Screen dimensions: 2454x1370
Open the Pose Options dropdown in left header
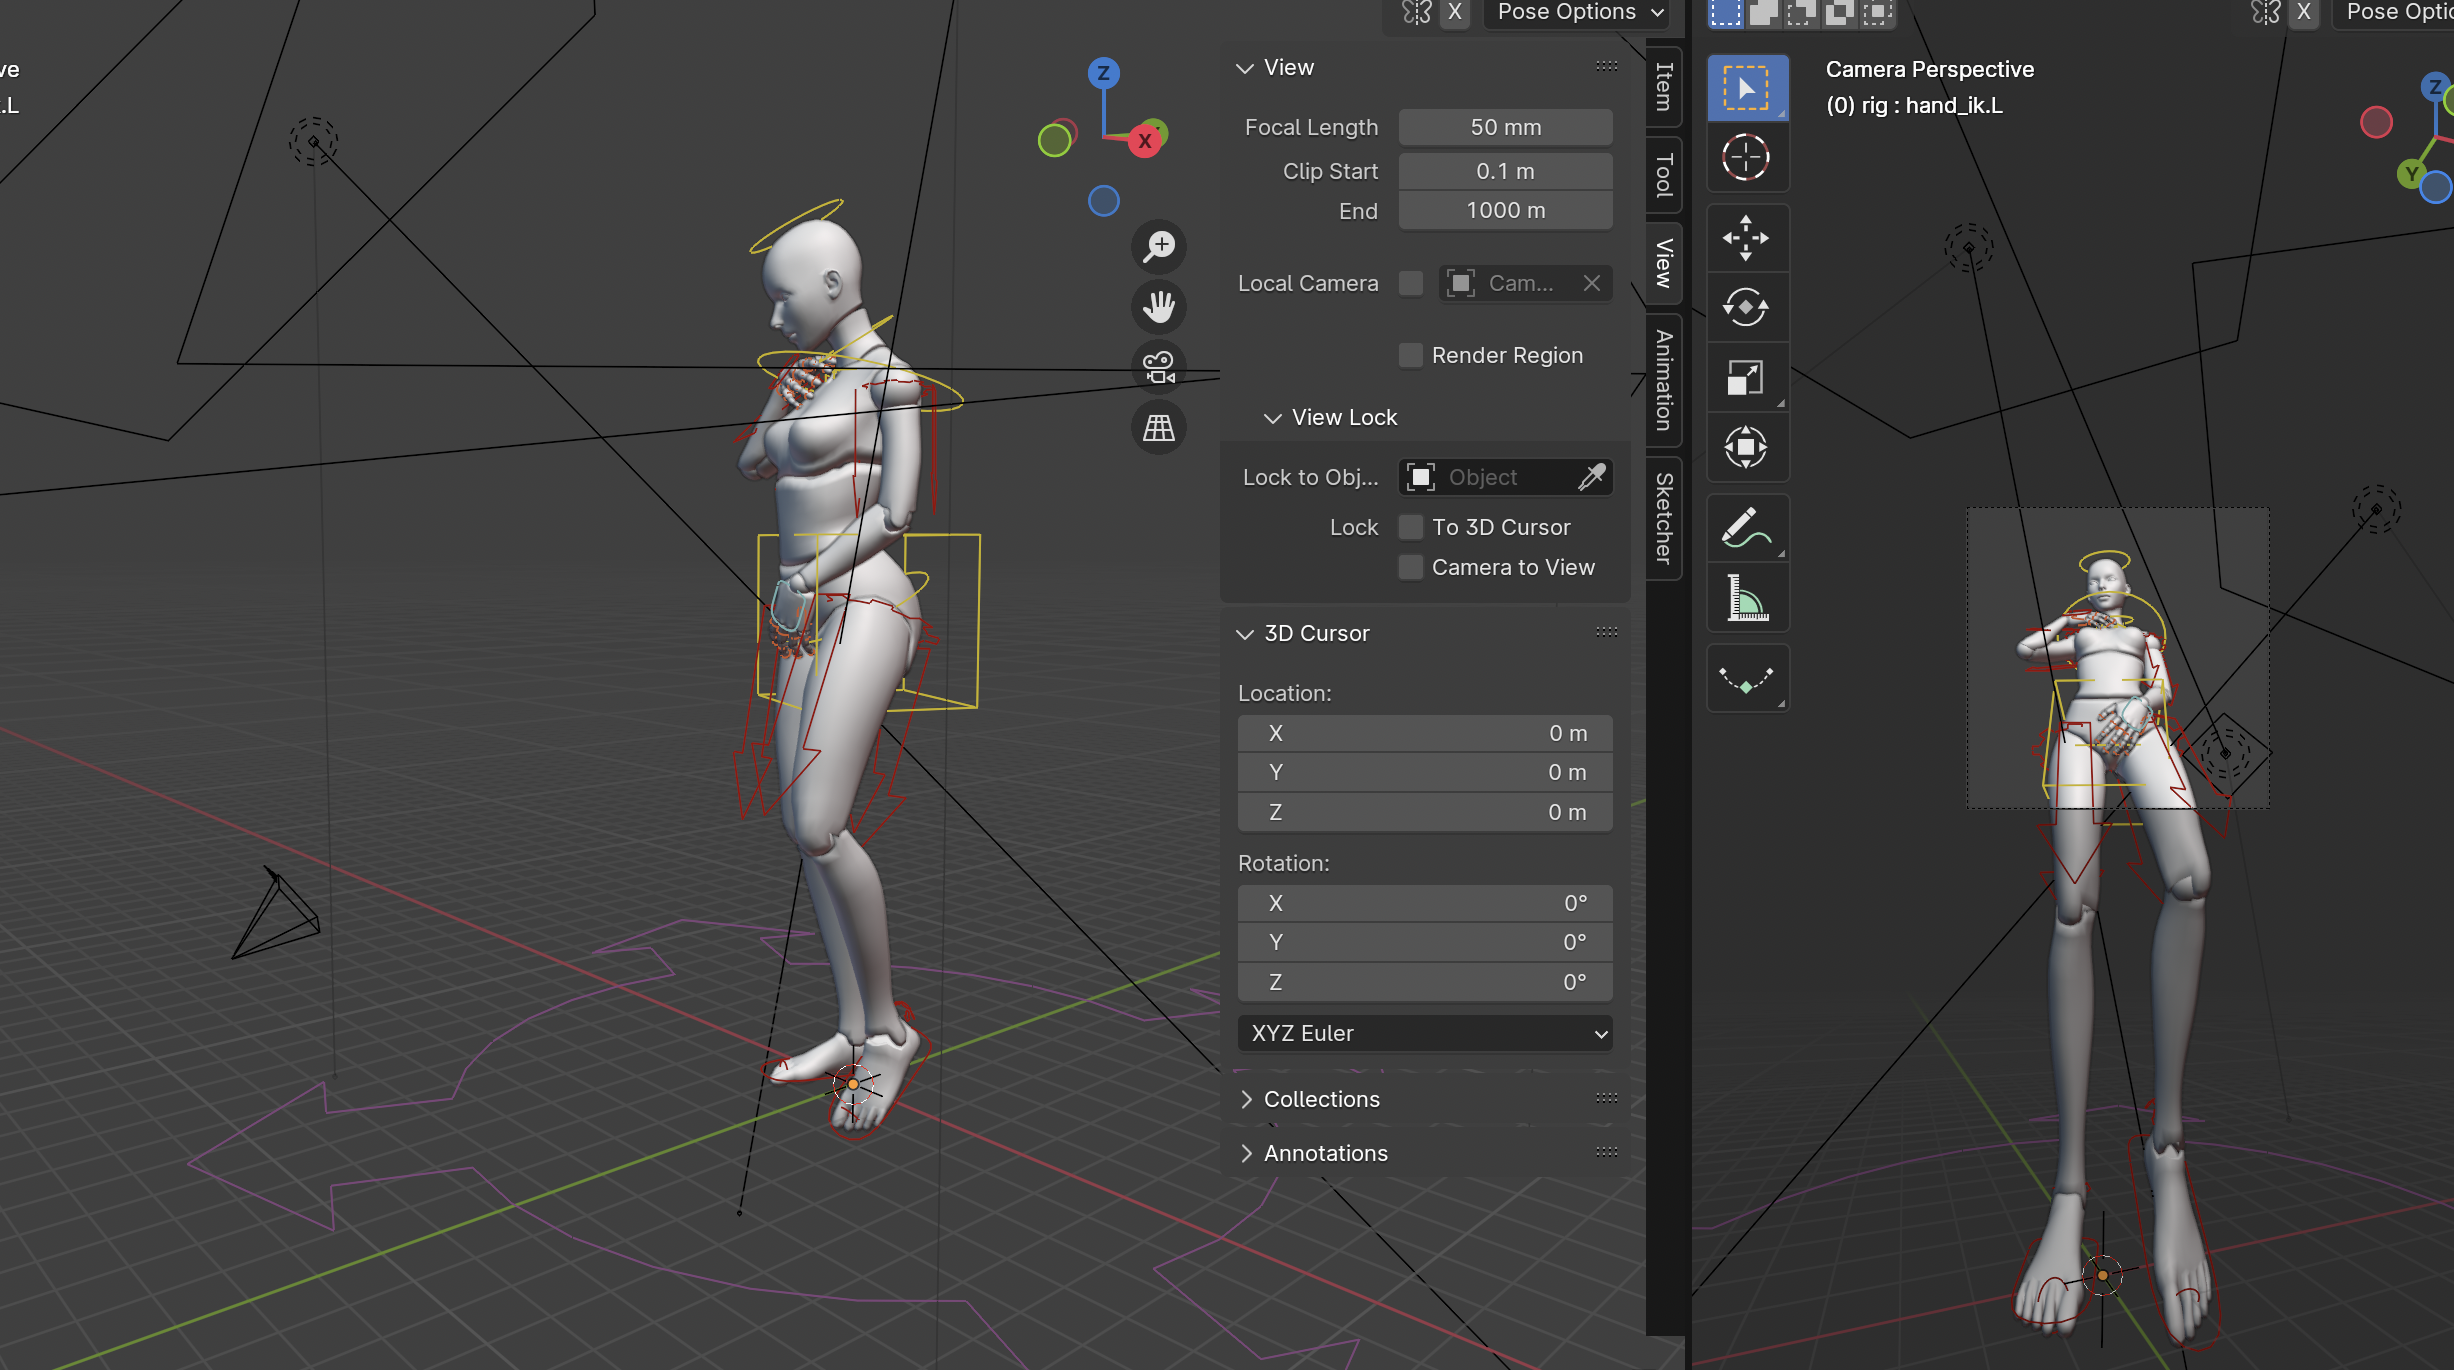click(1578, 12)
